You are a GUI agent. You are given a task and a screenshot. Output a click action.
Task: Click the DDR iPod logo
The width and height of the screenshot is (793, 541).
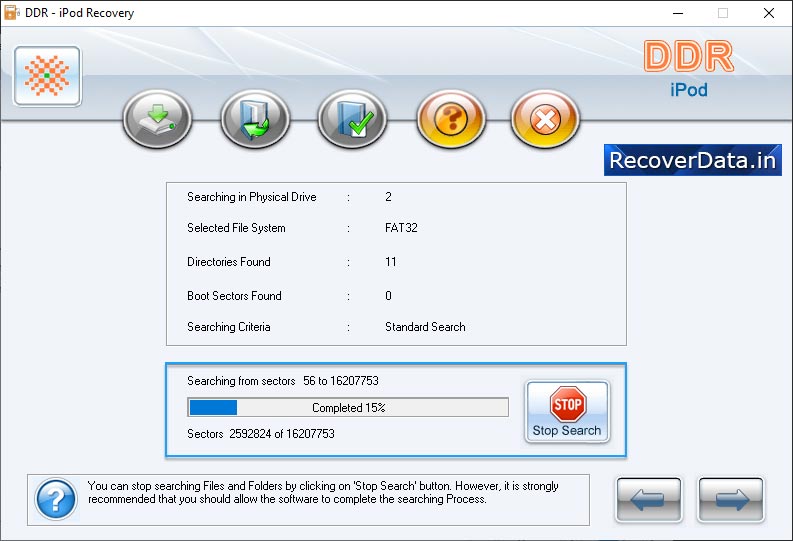click(689, 69)
